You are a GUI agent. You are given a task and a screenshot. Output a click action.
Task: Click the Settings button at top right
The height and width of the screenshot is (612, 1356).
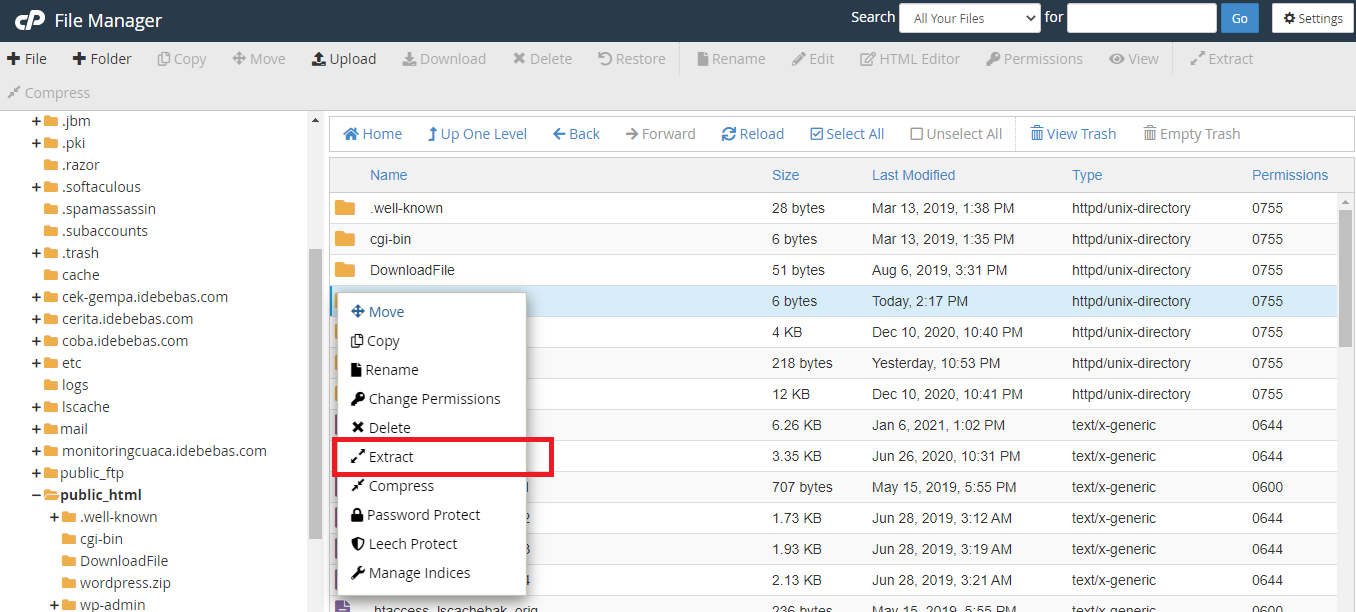point(1312,17)
